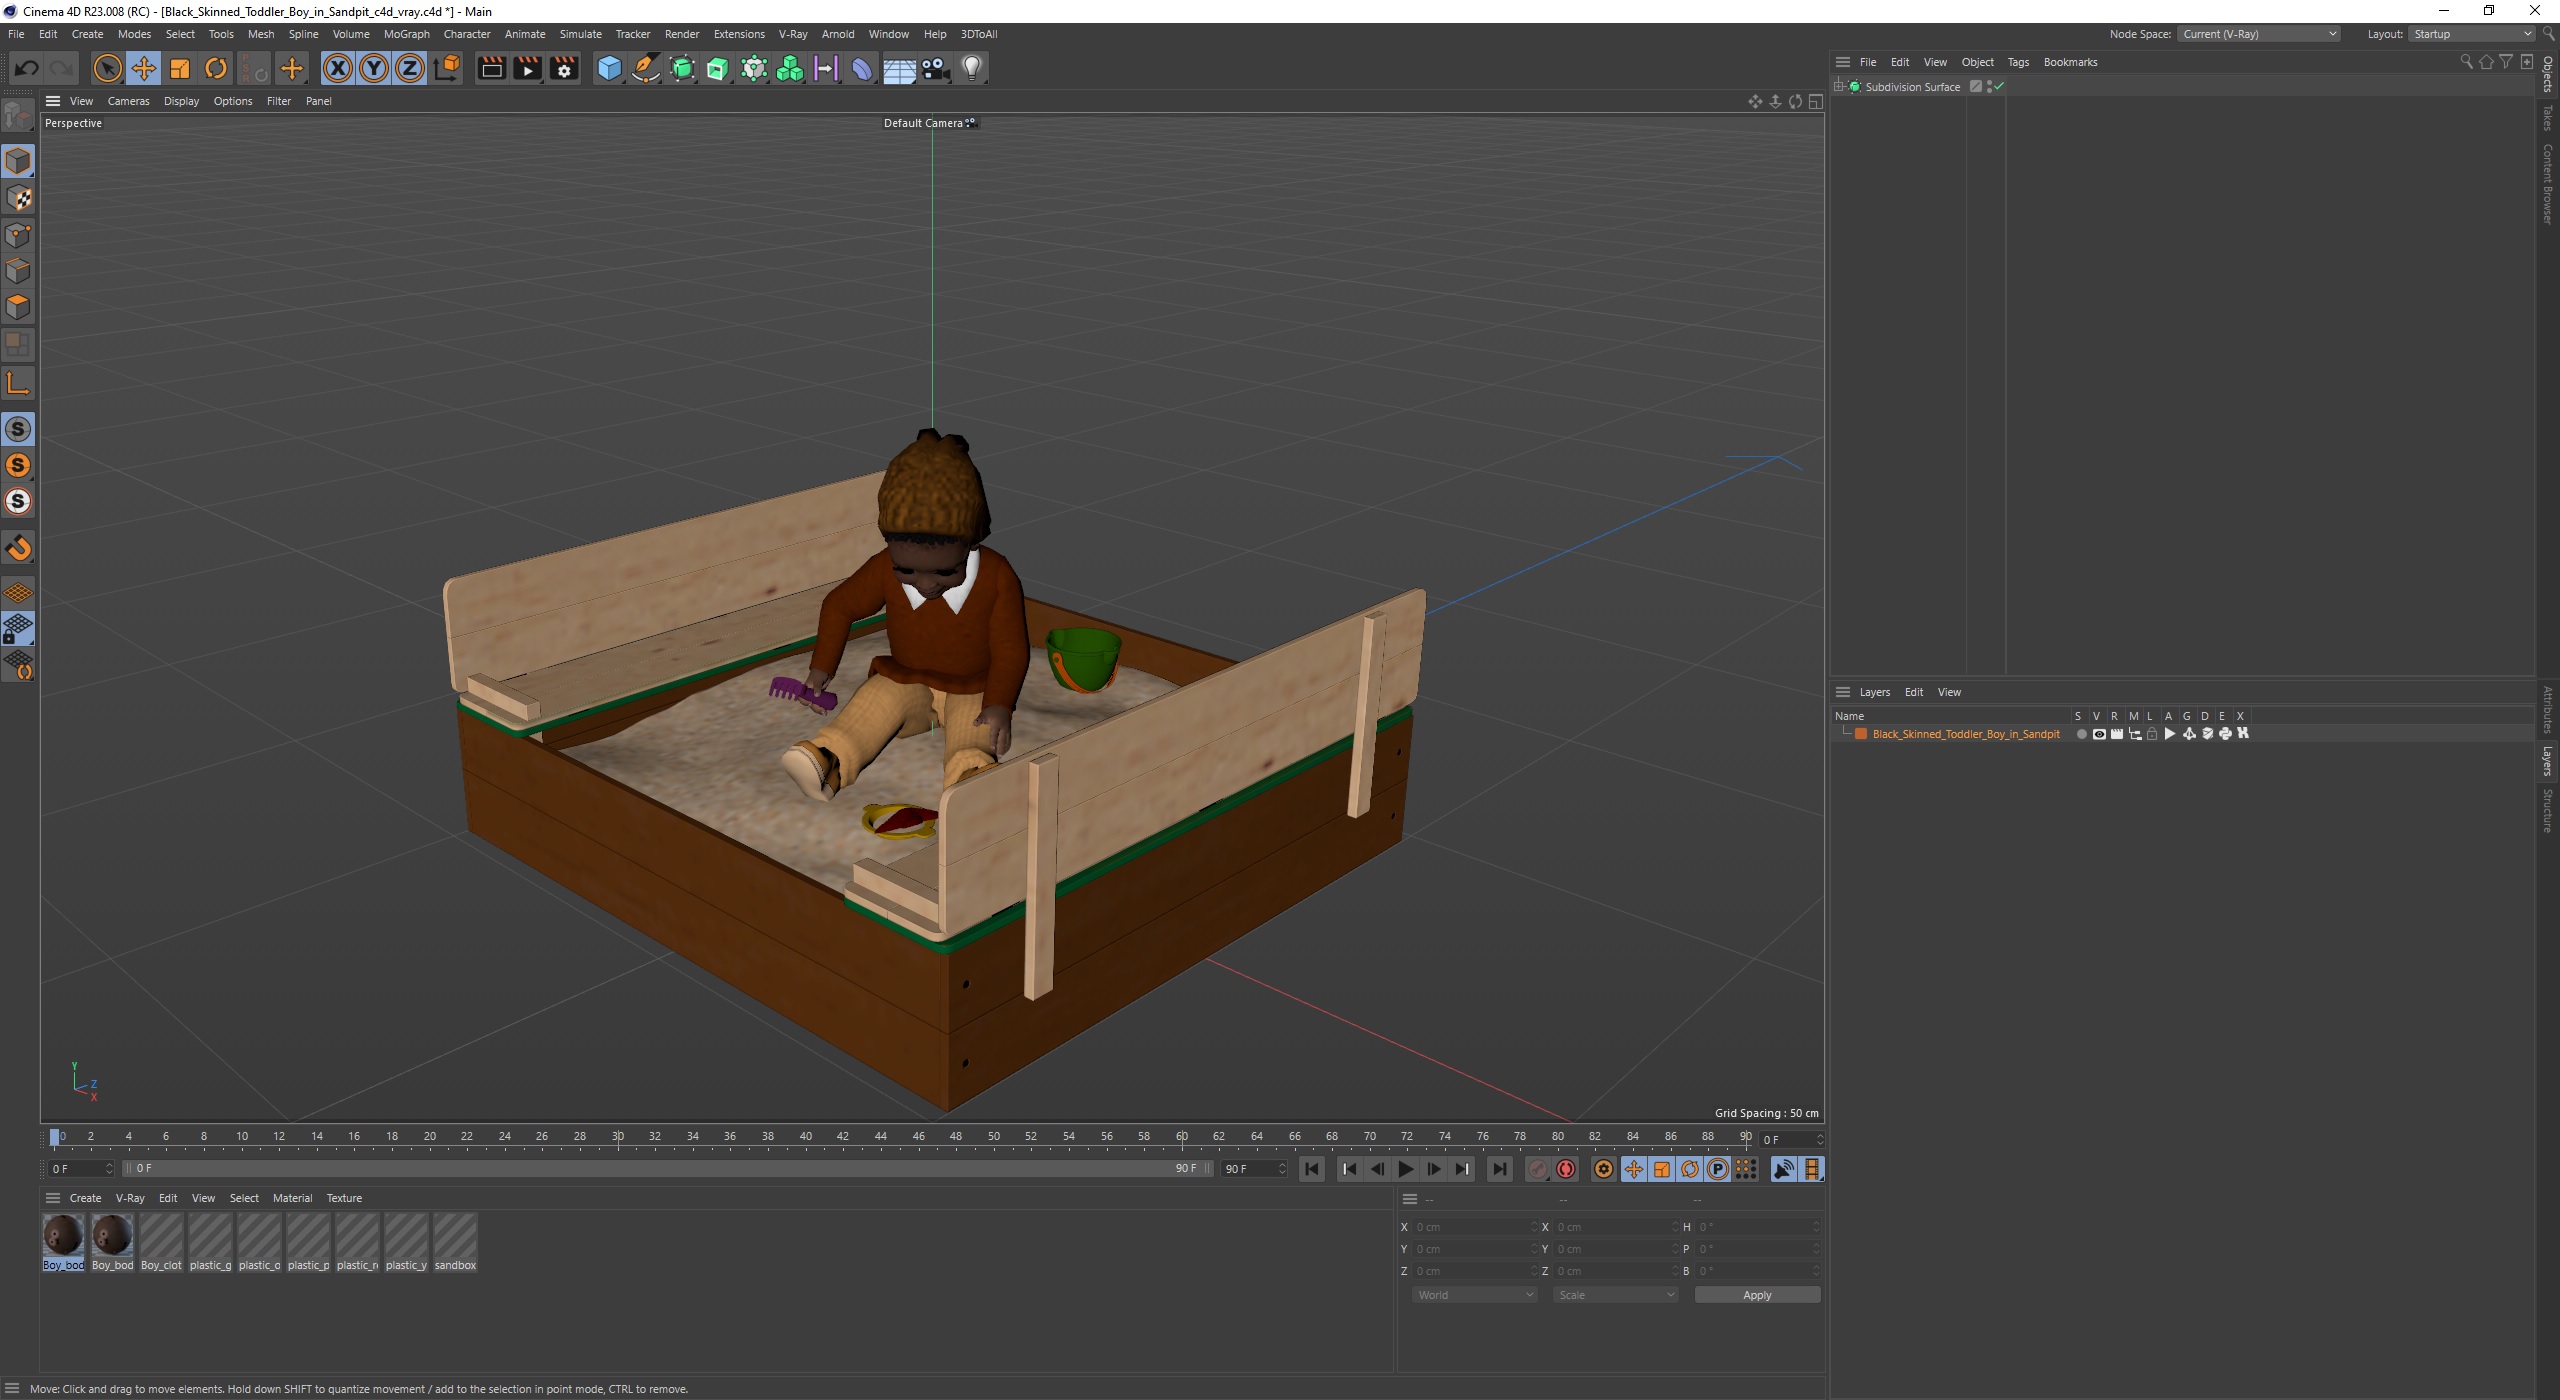Image resolution: width=2560 pixels, height=1400 pixels.
Task: Toggle Z axis lock
Action: [x=410, y=68]
